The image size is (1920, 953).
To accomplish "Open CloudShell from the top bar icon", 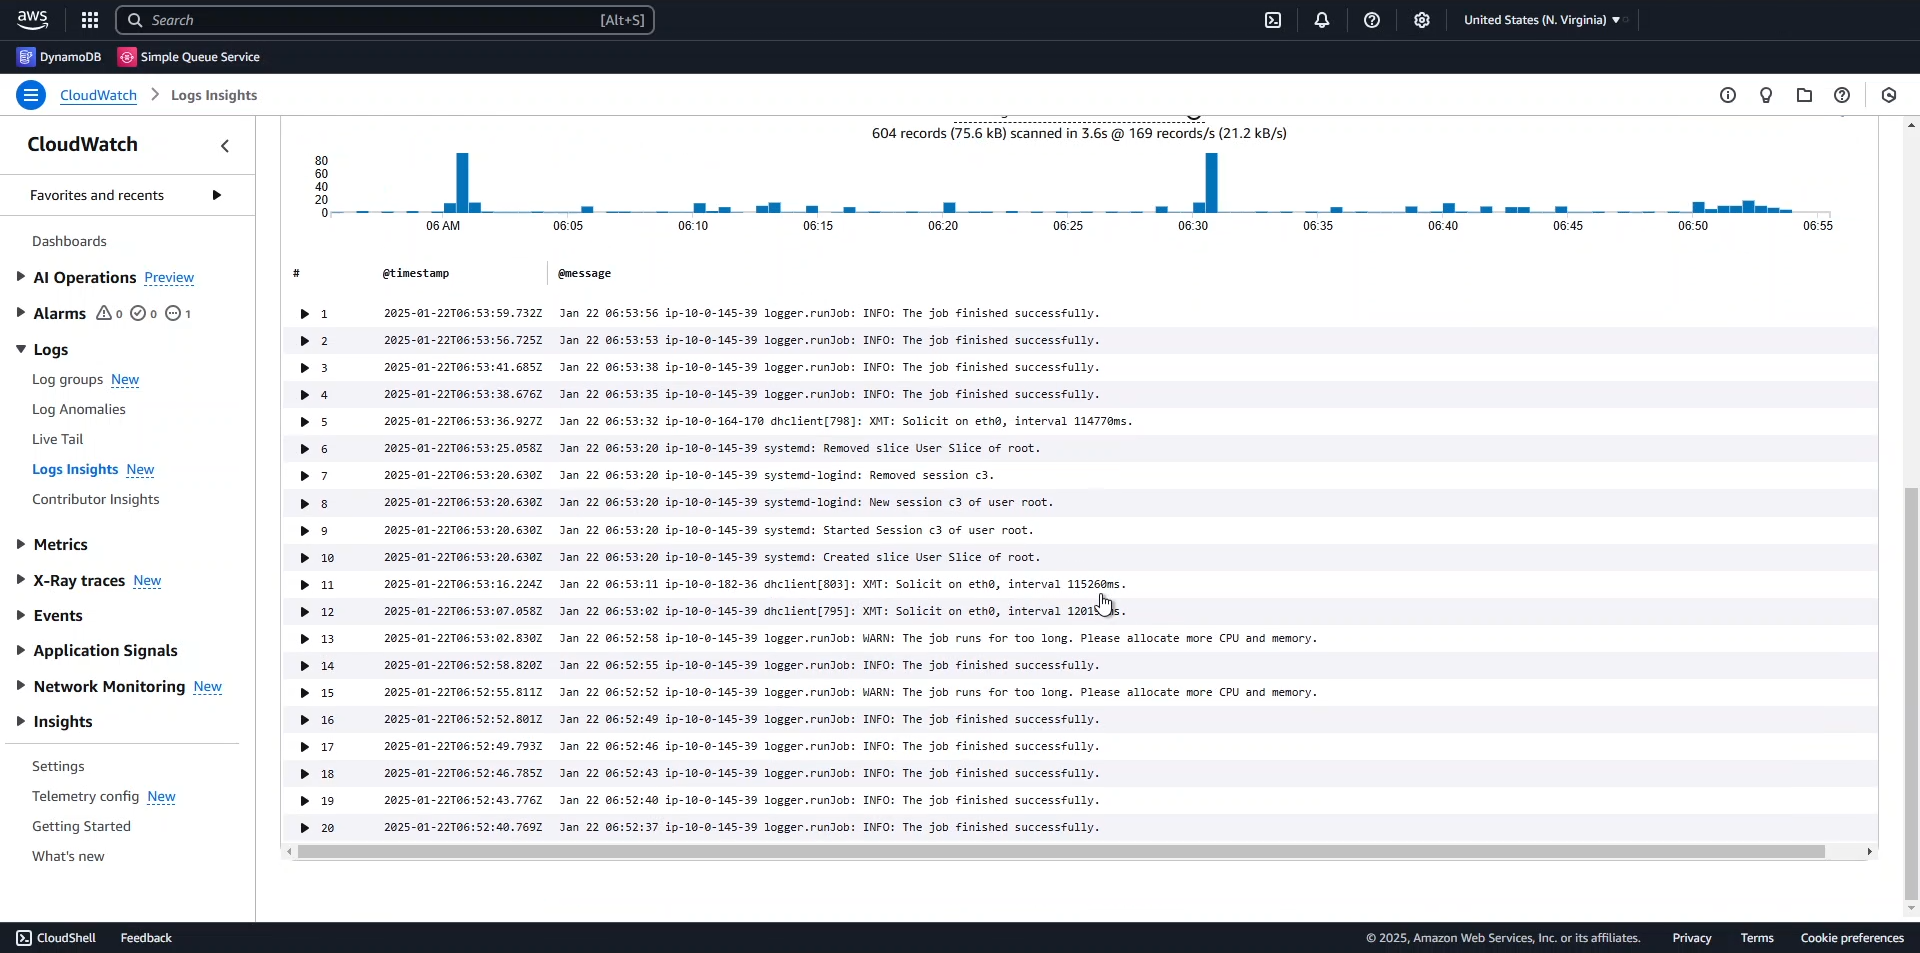I will (x=1273, y=20).
